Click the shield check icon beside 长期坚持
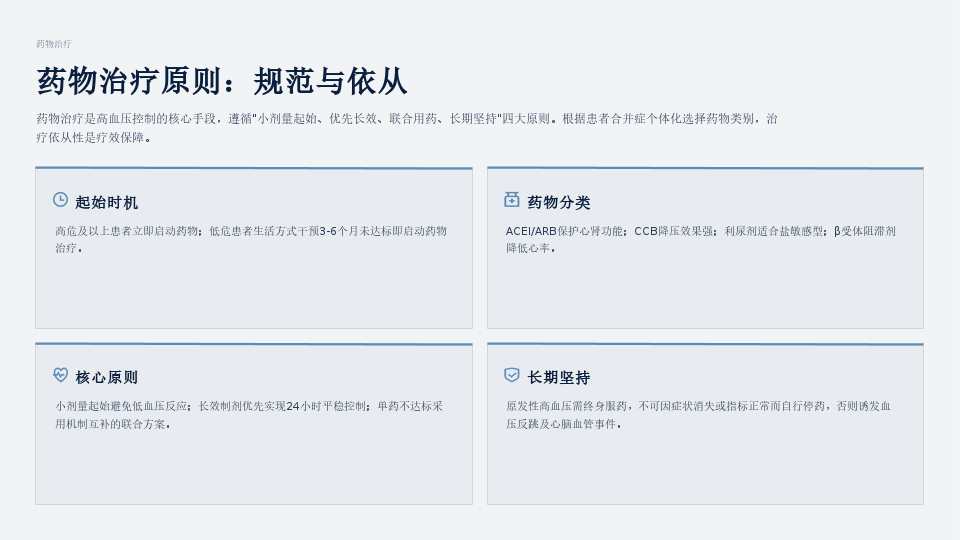This screenshot has height=540, width=960. (512, 375)
